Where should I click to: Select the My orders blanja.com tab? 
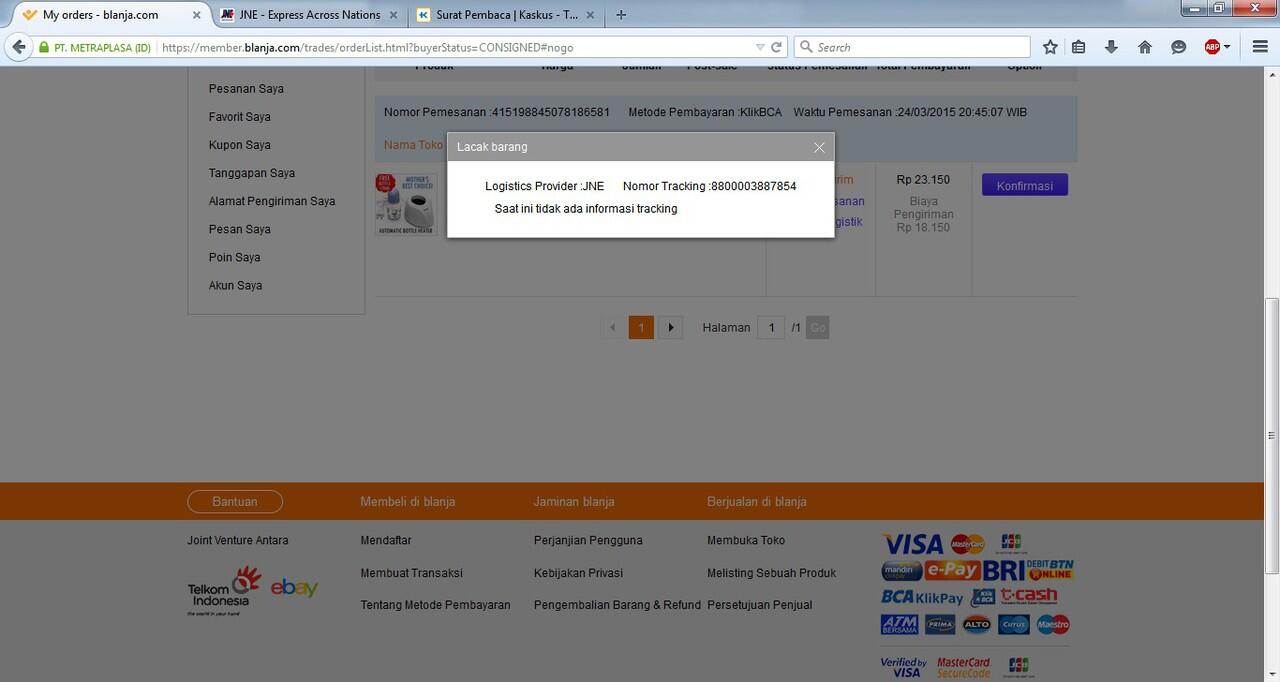point(111,15)
